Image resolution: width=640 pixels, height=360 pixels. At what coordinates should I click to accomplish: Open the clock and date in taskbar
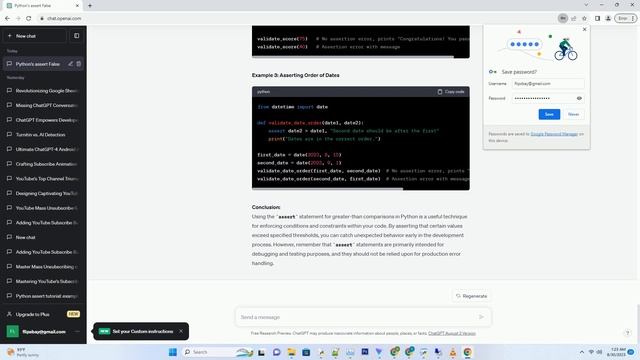(616, 352)
